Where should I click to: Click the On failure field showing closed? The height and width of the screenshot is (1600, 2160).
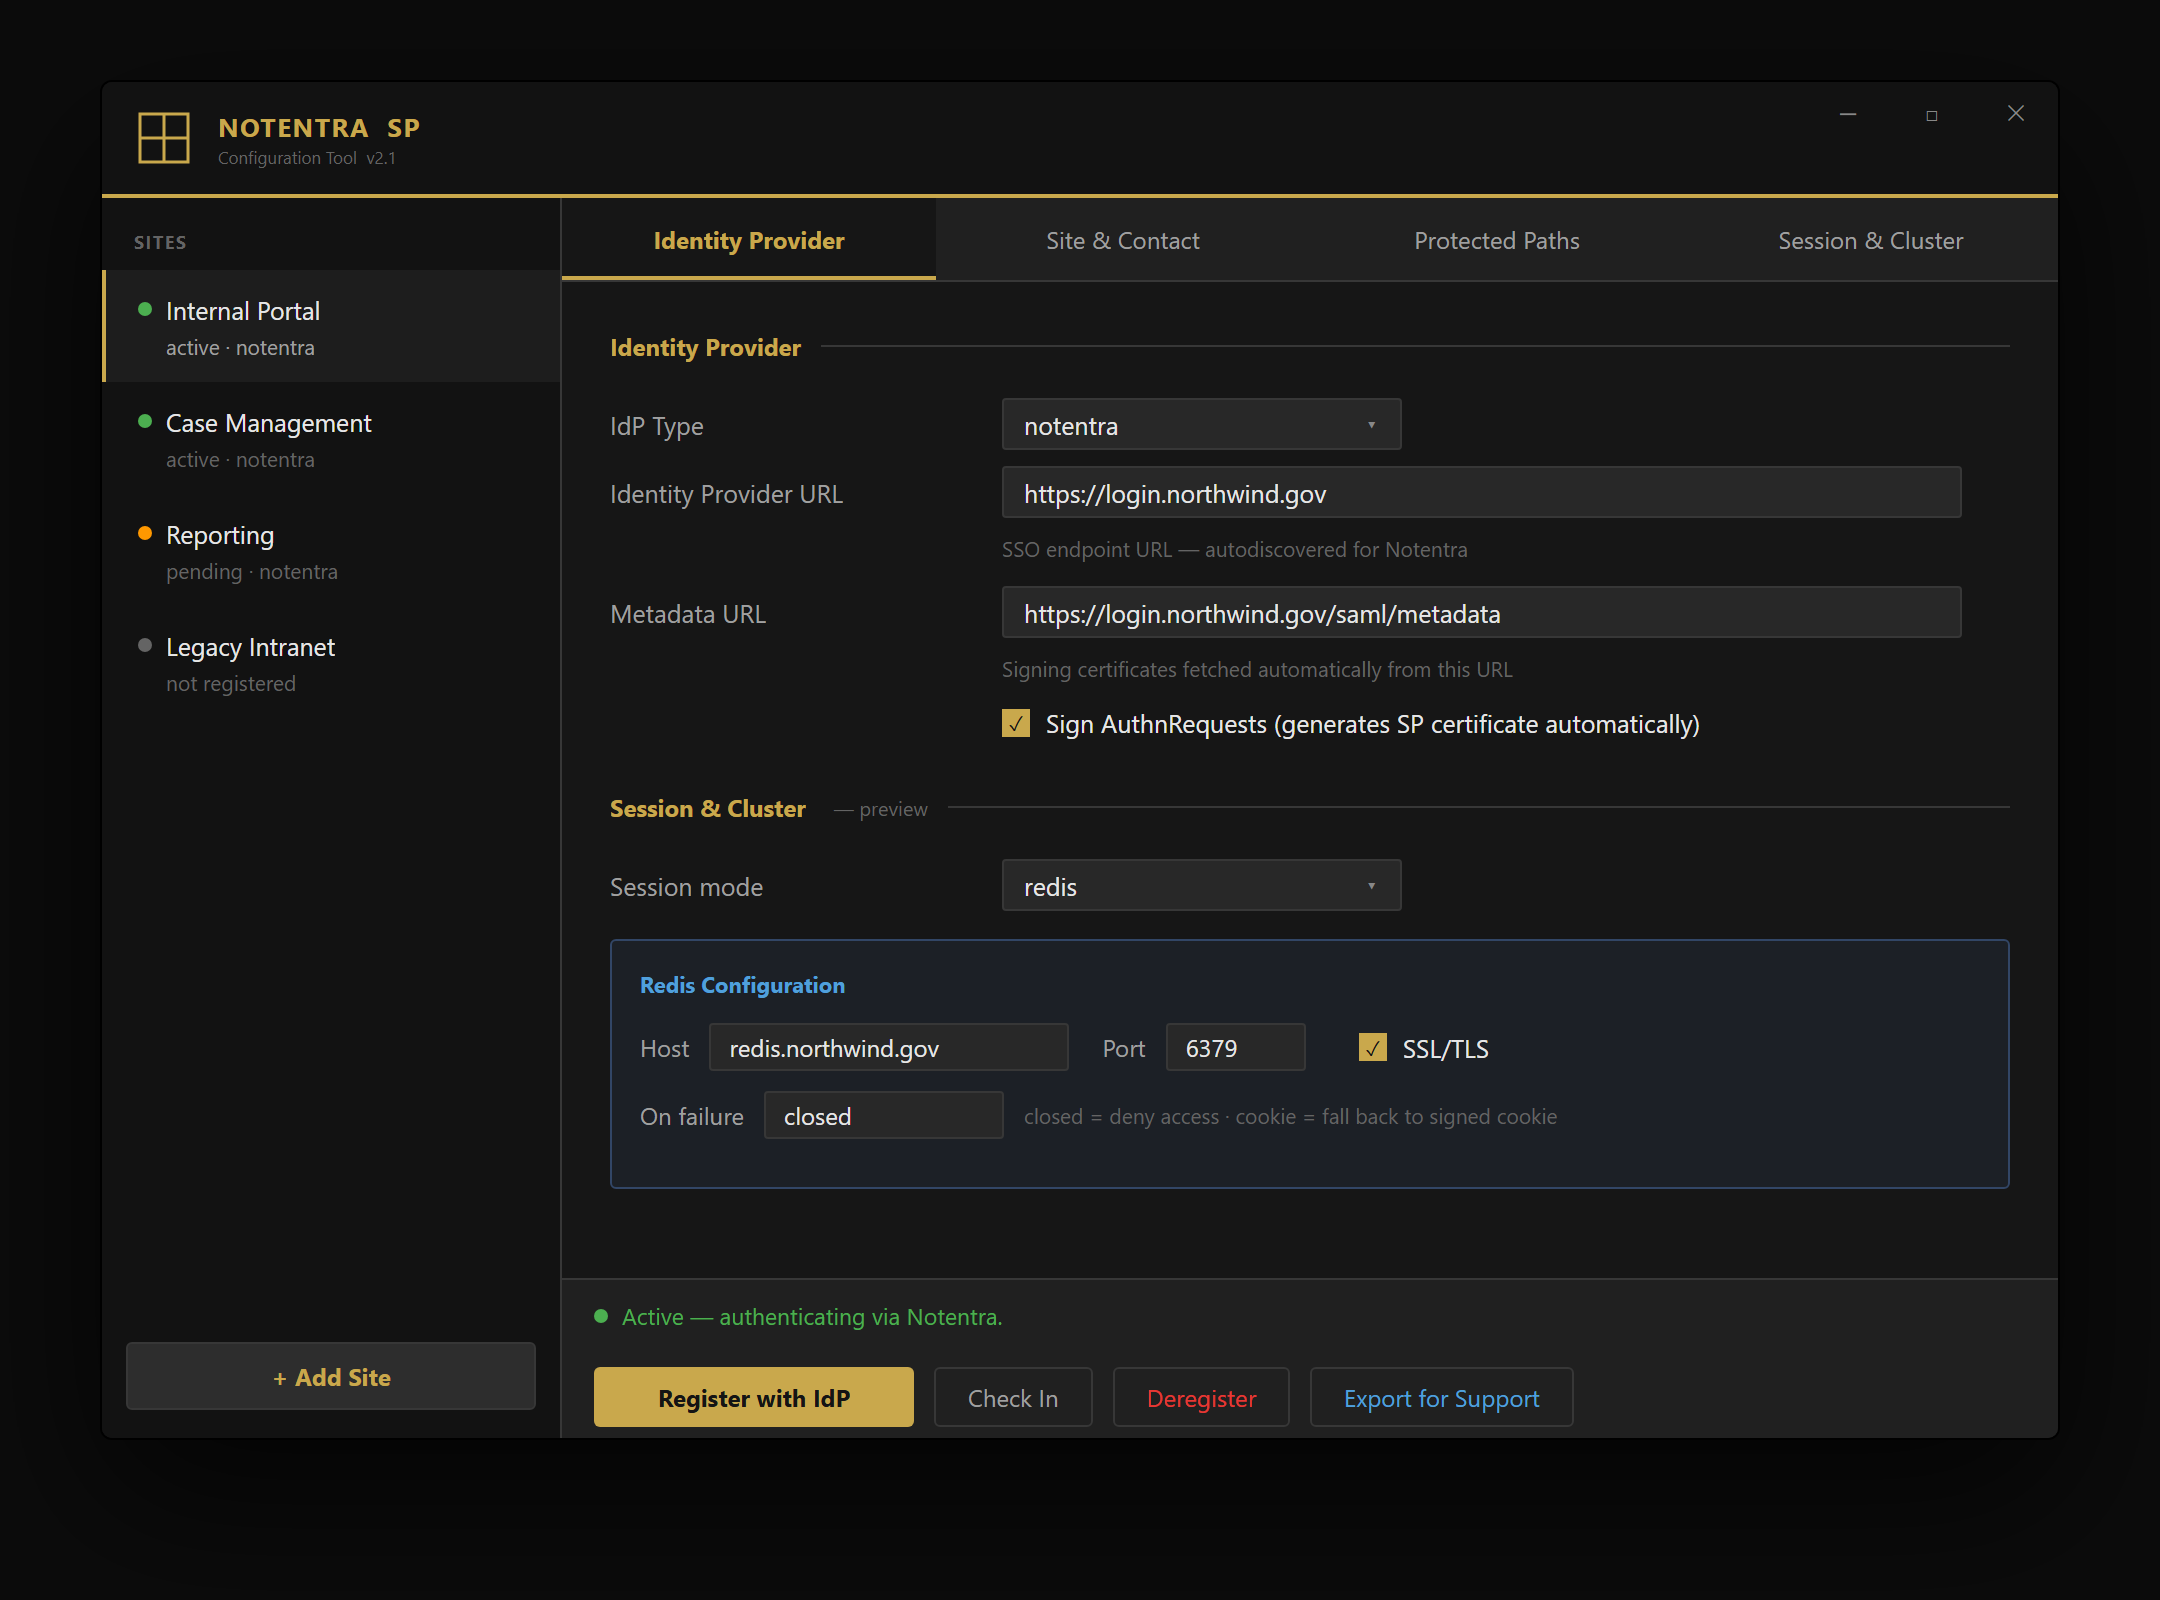(x=884, y=1116)
